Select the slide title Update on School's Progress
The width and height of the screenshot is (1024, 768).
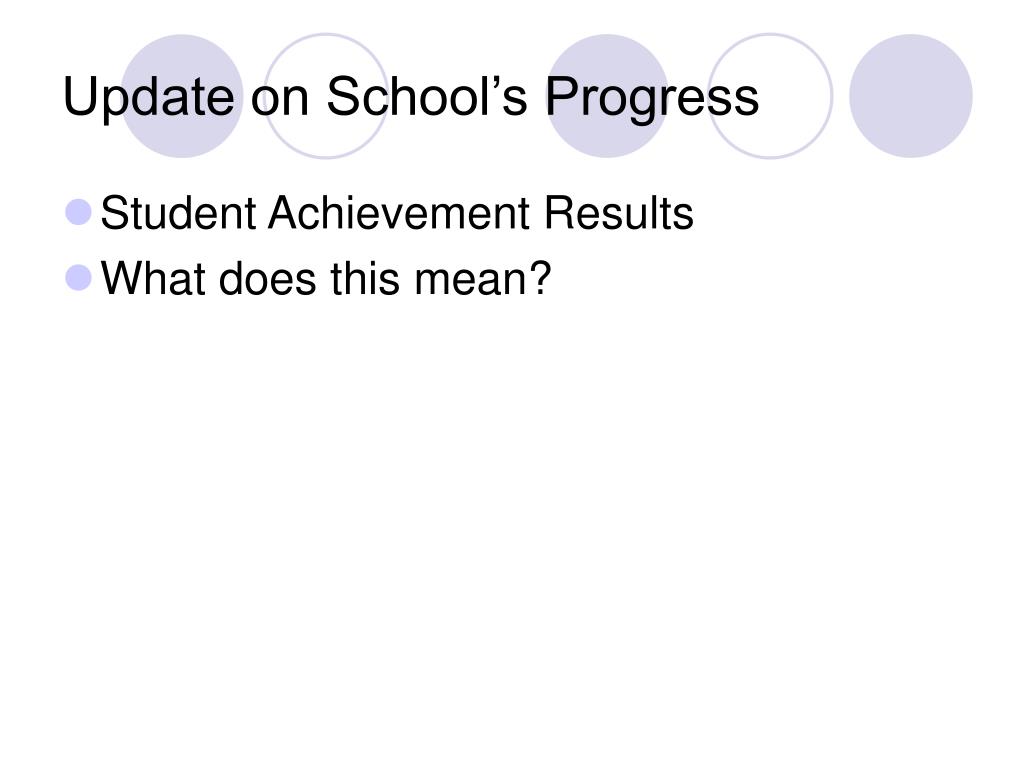[x=411, y=98]
